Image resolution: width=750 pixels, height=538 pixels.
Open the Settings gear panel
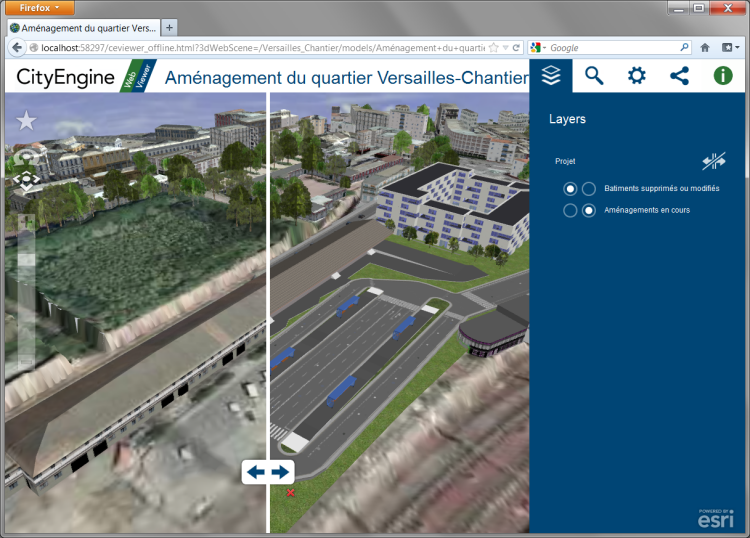coord(637,76)
